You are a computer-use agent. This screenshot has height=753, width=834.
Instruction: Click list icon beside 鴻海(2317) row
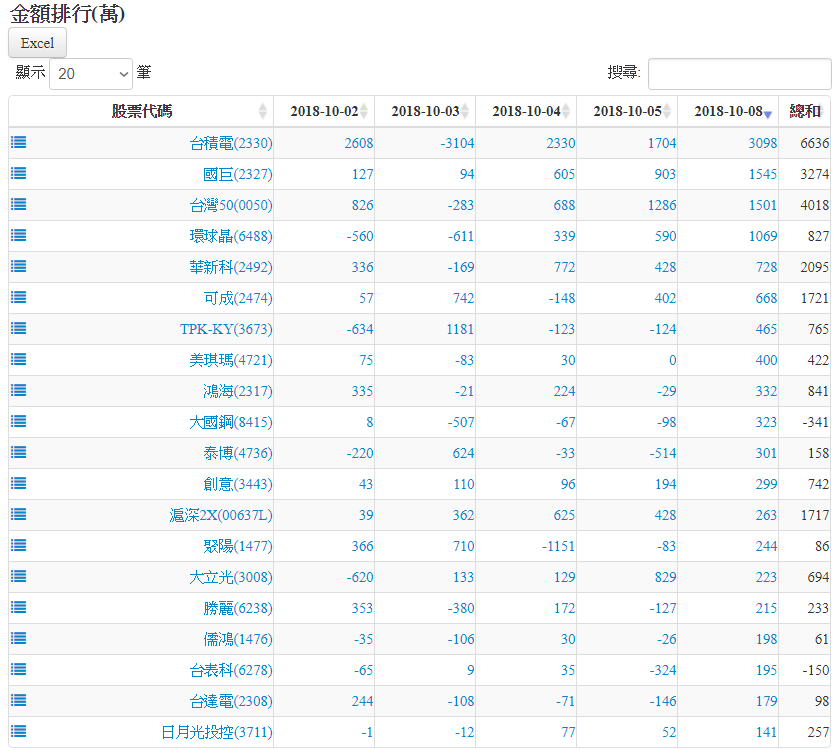(x=18, y=390)
